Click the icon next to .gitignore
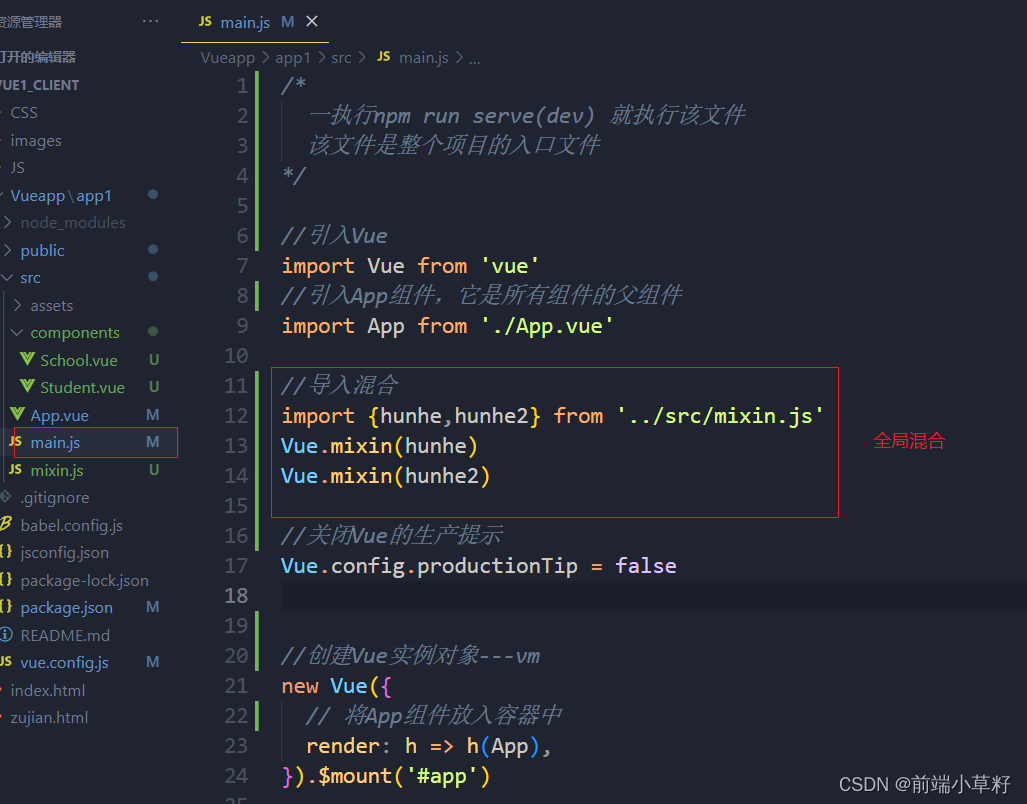The image size is (1027, 804). (9, 497)
